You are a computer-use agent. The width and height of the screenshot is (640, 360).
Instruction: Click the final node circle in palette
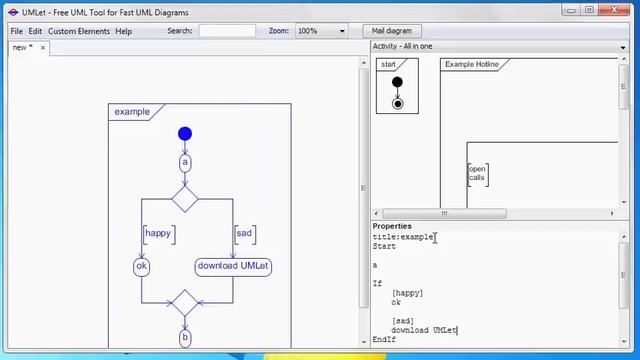point(398,104)
